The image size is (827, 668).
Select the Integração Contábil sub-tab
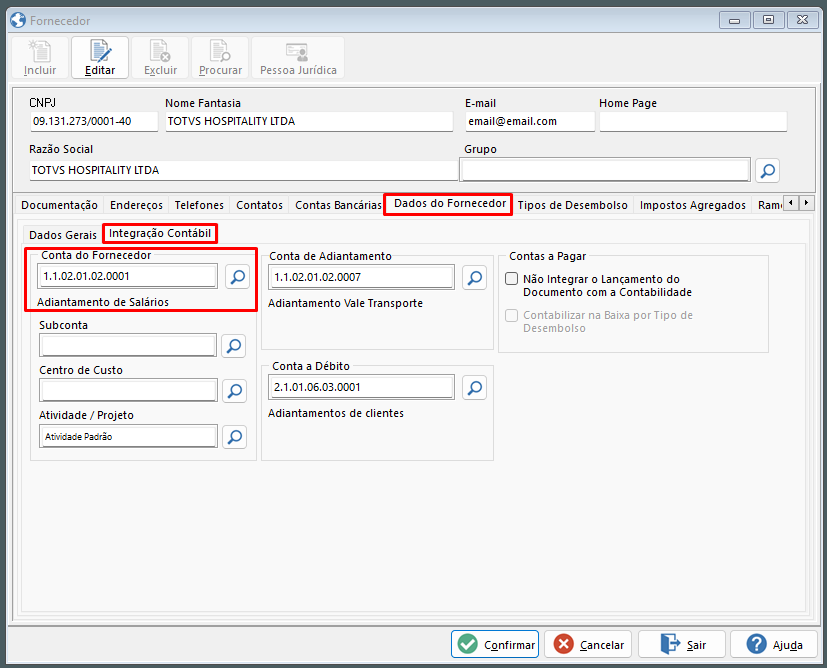tap(160, 233)
